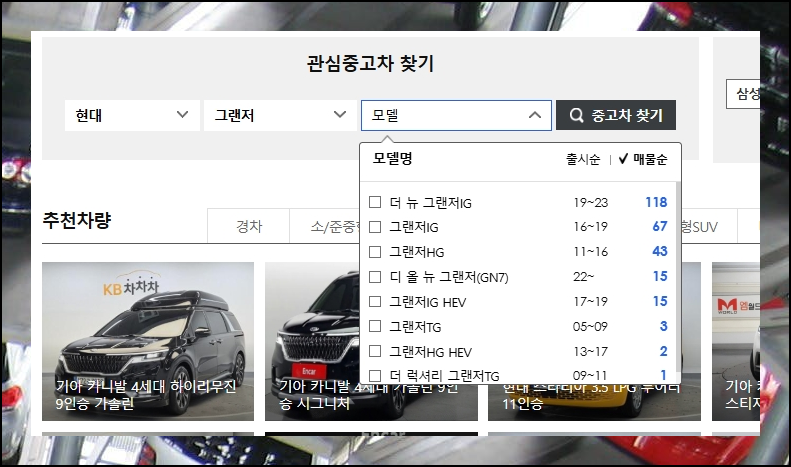Viewport: 791px width, 467px height.
Task: Click the 모델명 header text
Action: (392, 158)
